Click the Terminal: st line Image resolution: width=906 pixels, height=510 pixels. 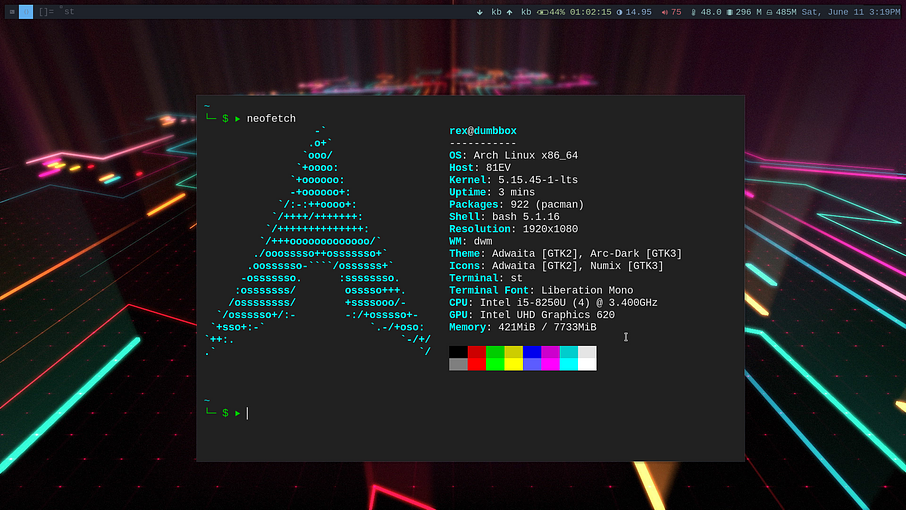[486, 278]
